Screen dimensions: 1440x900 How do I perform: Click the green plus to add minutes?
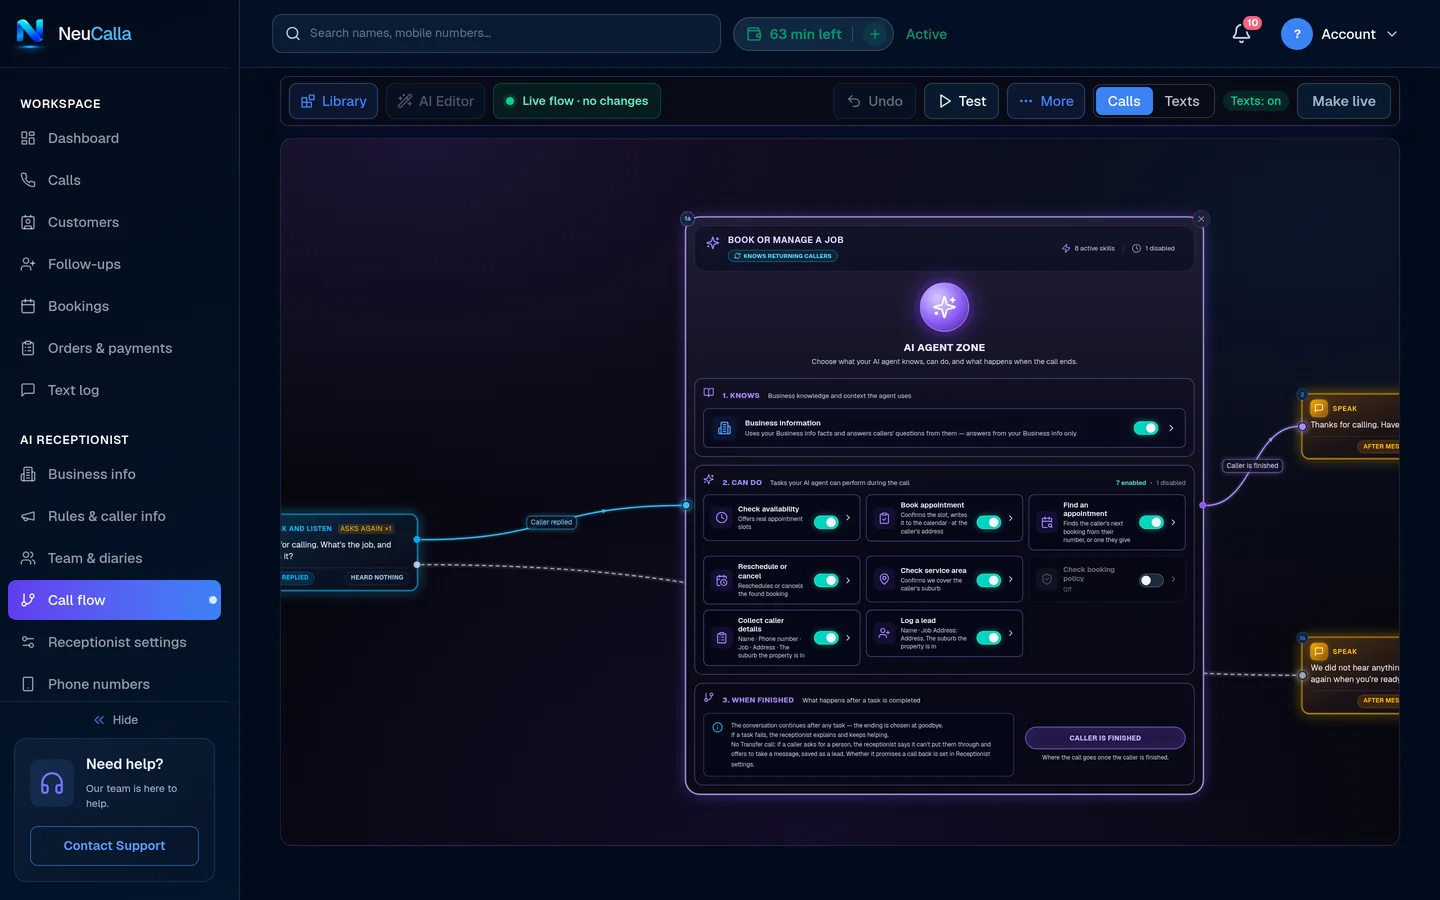tap(875, 34)
